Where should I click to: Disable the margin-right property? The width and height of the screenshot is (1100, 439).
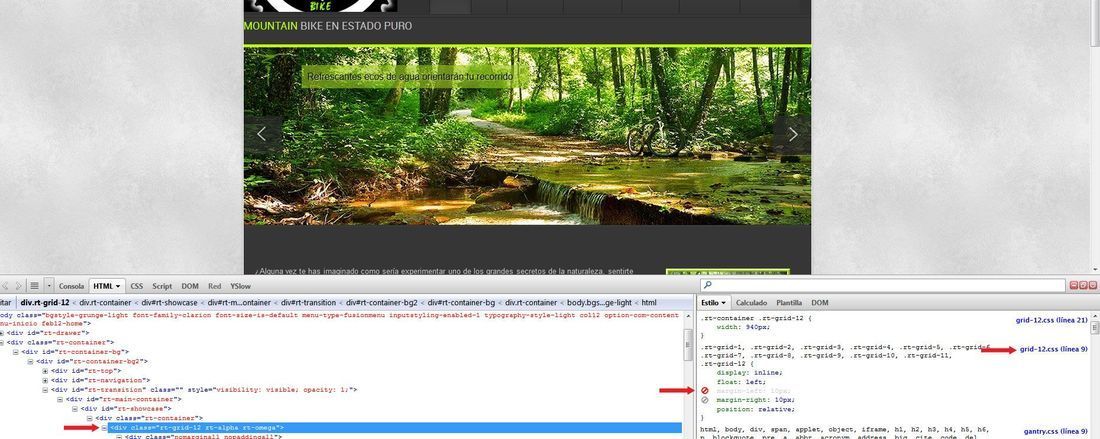(x=705, y=400)
